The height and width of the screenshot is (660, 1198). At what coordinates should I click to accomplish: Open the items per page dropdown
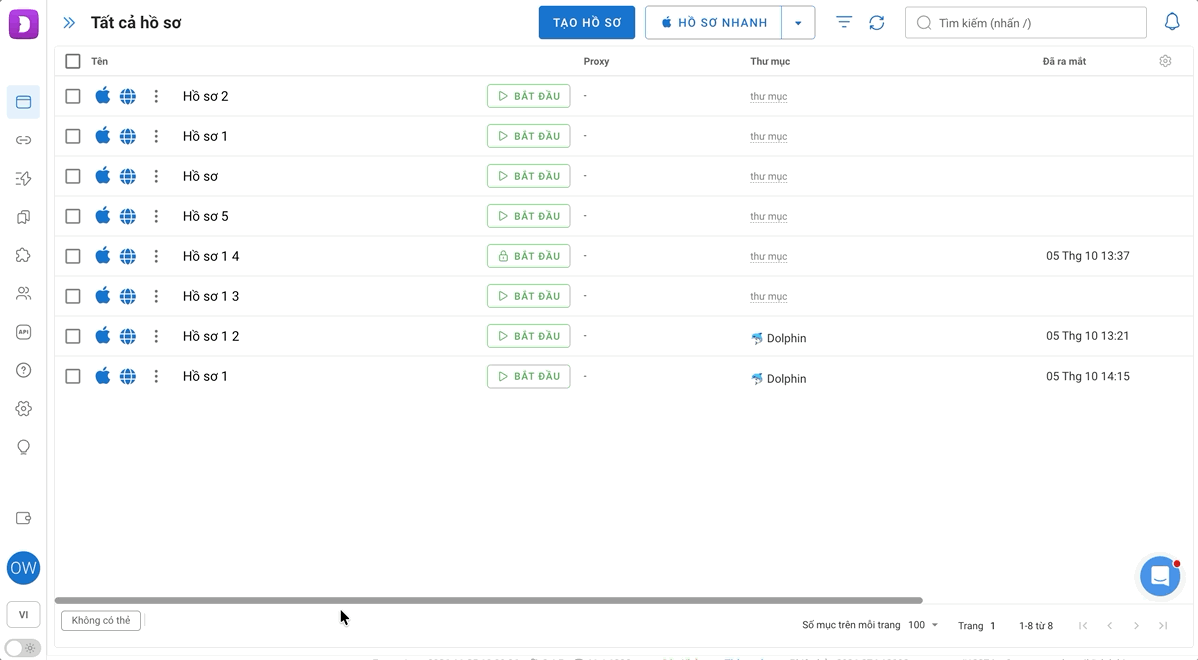click(923, 625)
